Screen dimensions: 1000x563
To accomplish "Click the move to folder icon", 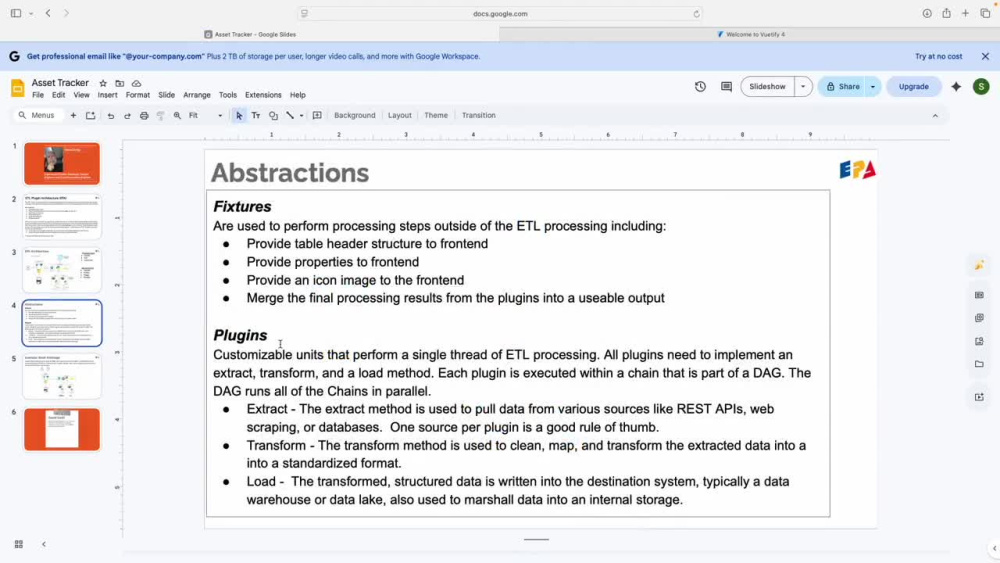I will pos(119,84).
